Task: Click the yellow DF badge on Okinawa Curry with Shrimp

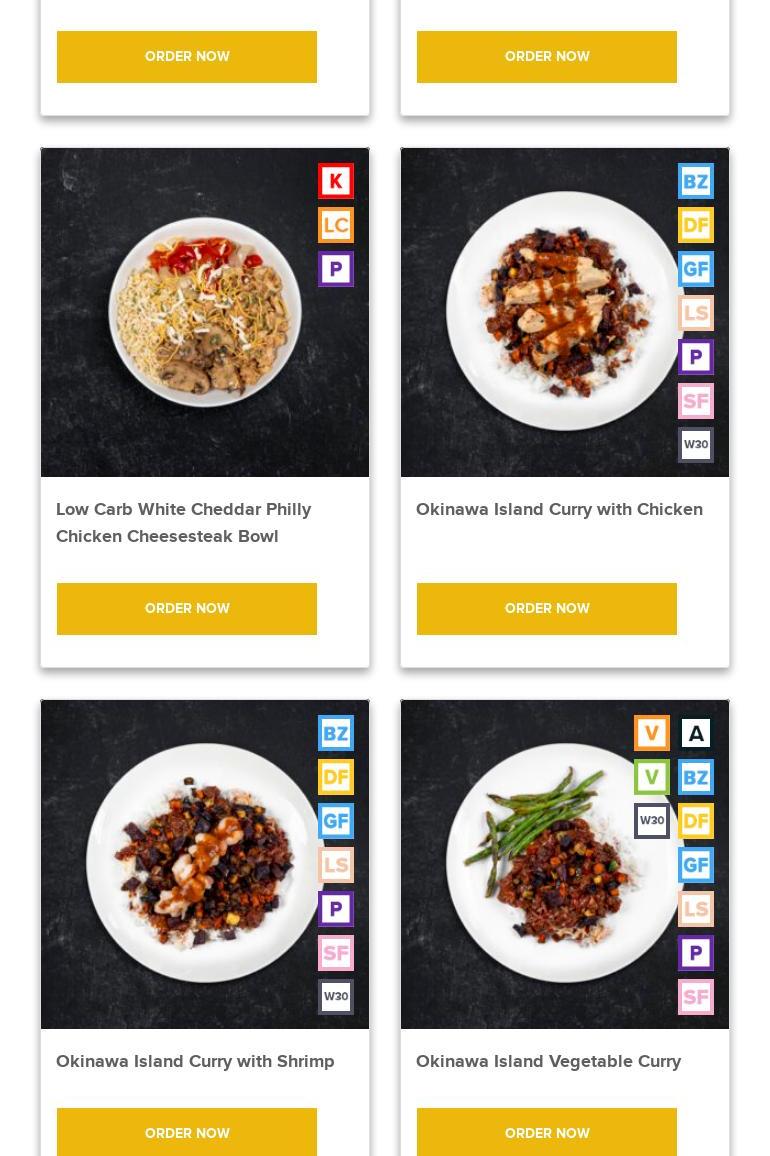Action: (336, 777)
